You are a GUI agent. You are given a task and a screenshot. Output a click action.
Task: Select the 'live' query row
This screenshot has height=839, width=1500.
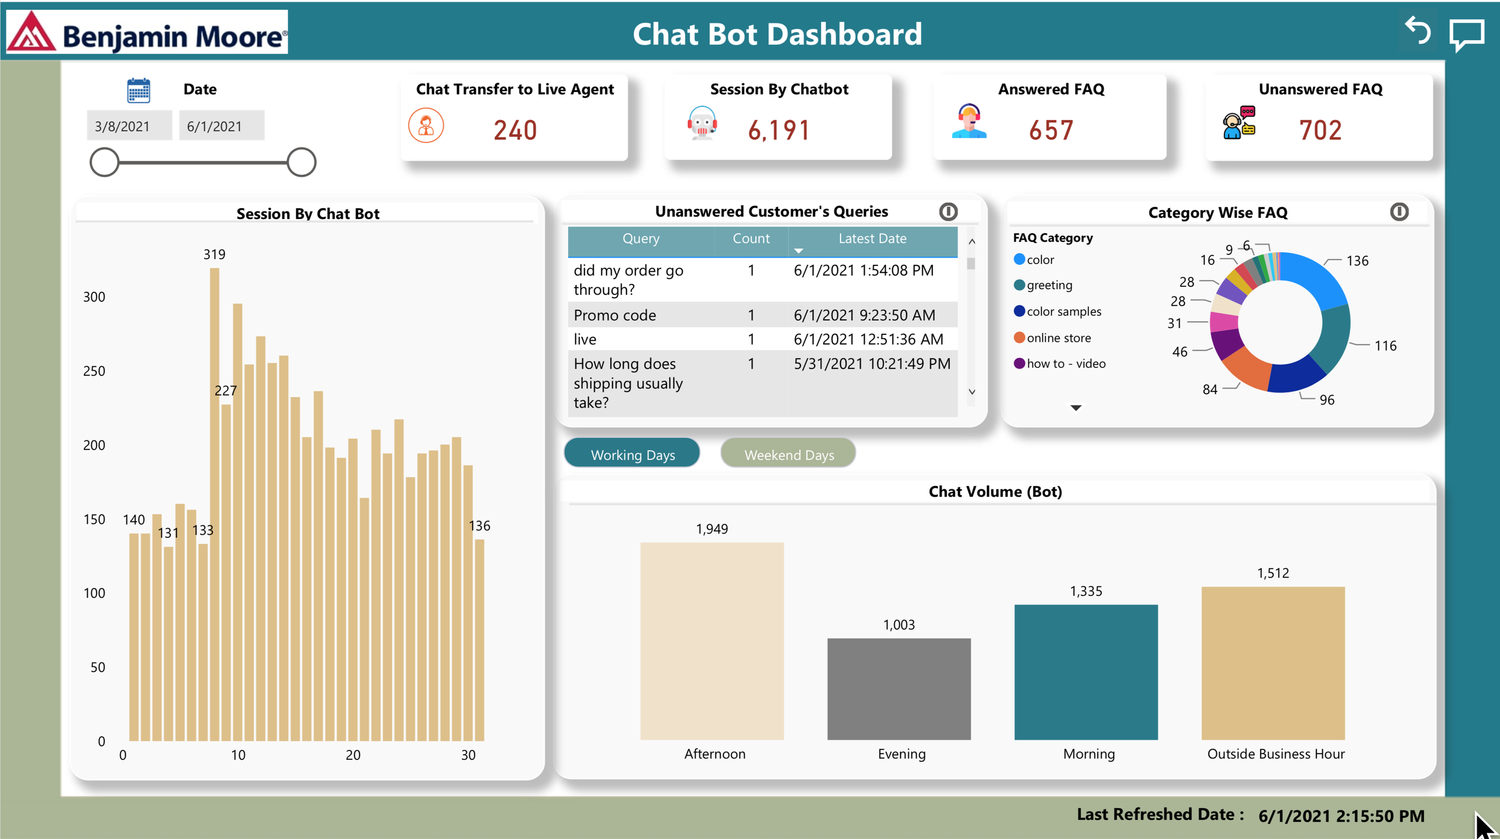(763, 339)
